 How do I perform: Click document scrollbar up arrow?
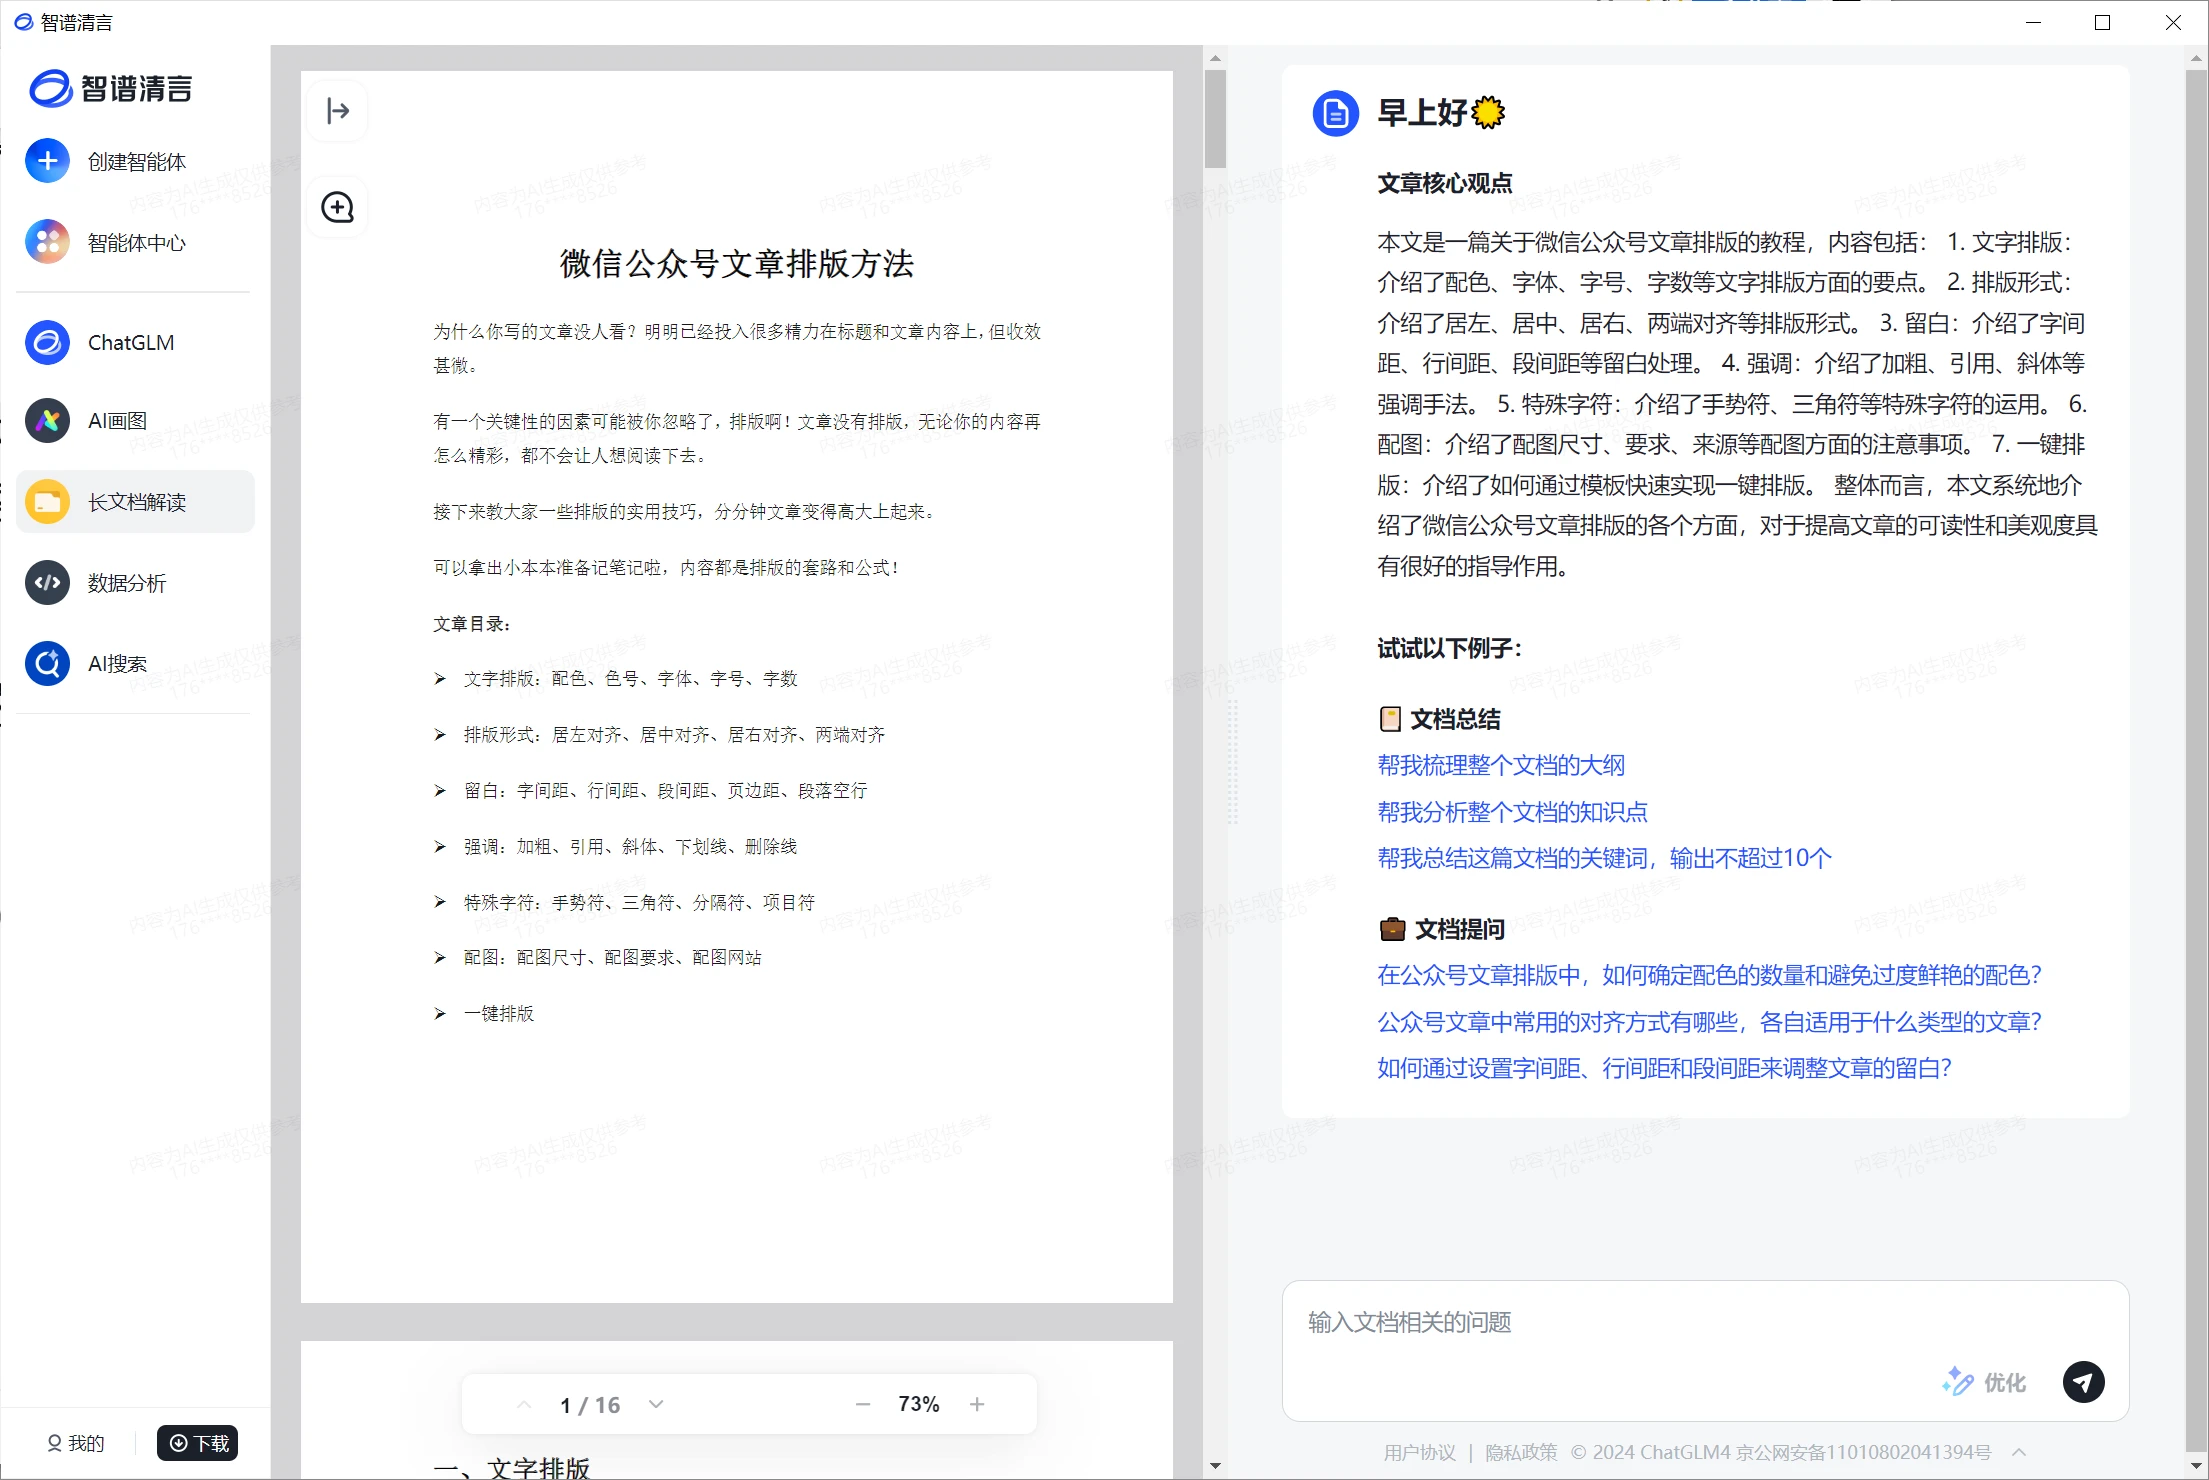1215,58
